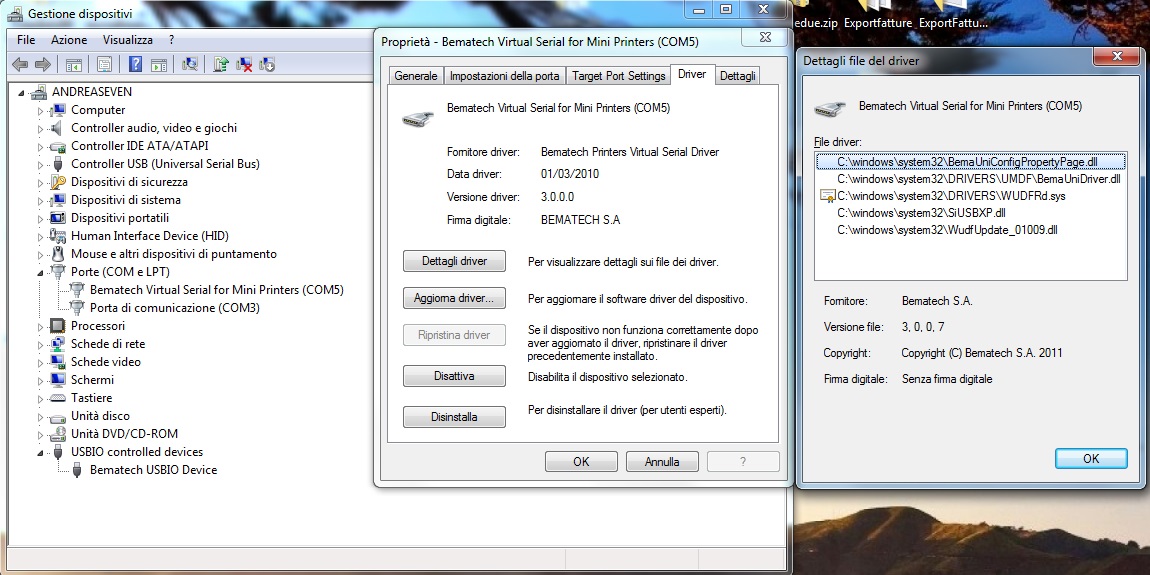The image size is (1150, 575).
Task: Select BemaUniConfigPropertyPage.dll in the file list
Action: [970, 161]
